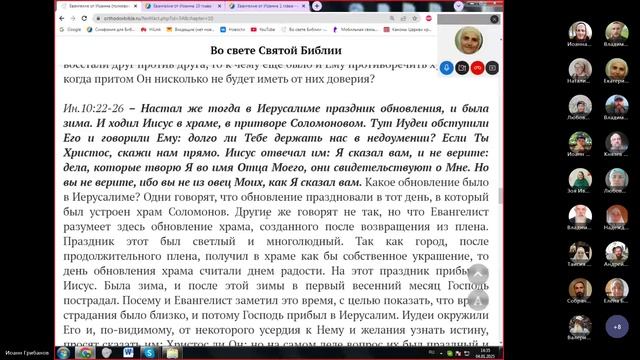Select participant Собран in the right-hand list
Image resolution: width=640 pixels, height=360 pixels.
click(580, 290)
